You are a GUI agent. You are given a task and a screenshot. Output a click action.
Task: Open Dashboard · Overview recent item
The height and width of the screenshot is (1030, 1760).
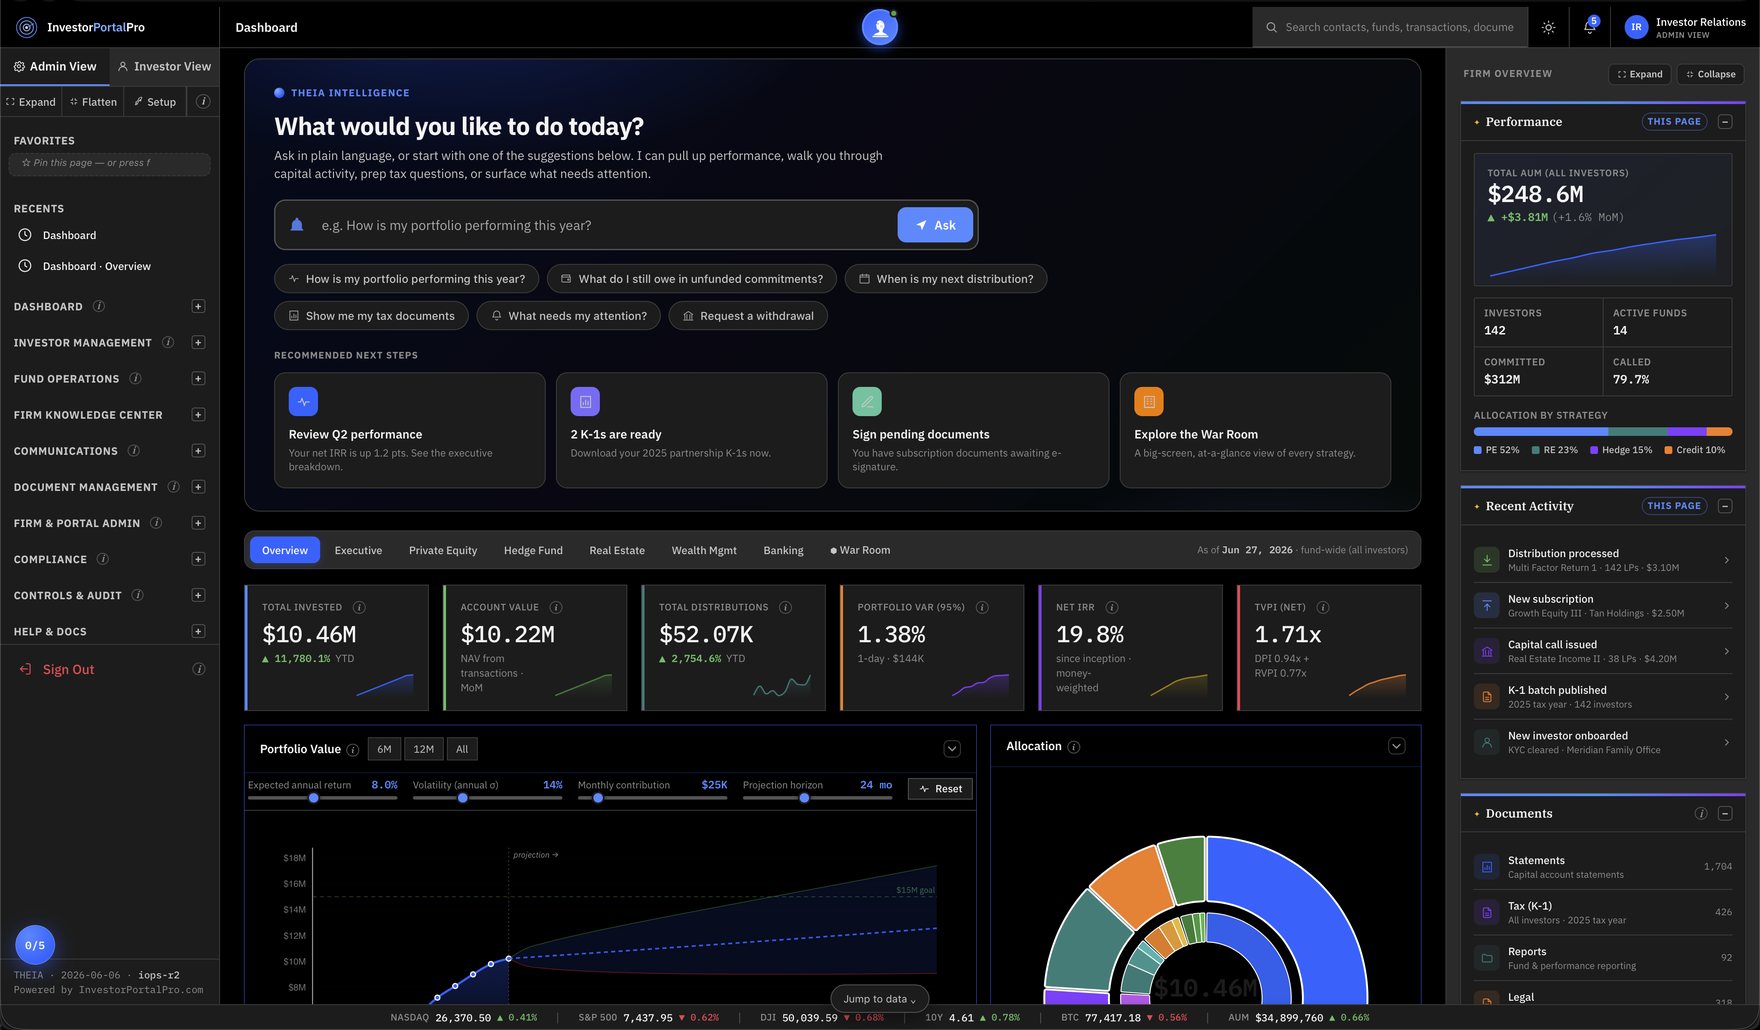tap(97, 266)
